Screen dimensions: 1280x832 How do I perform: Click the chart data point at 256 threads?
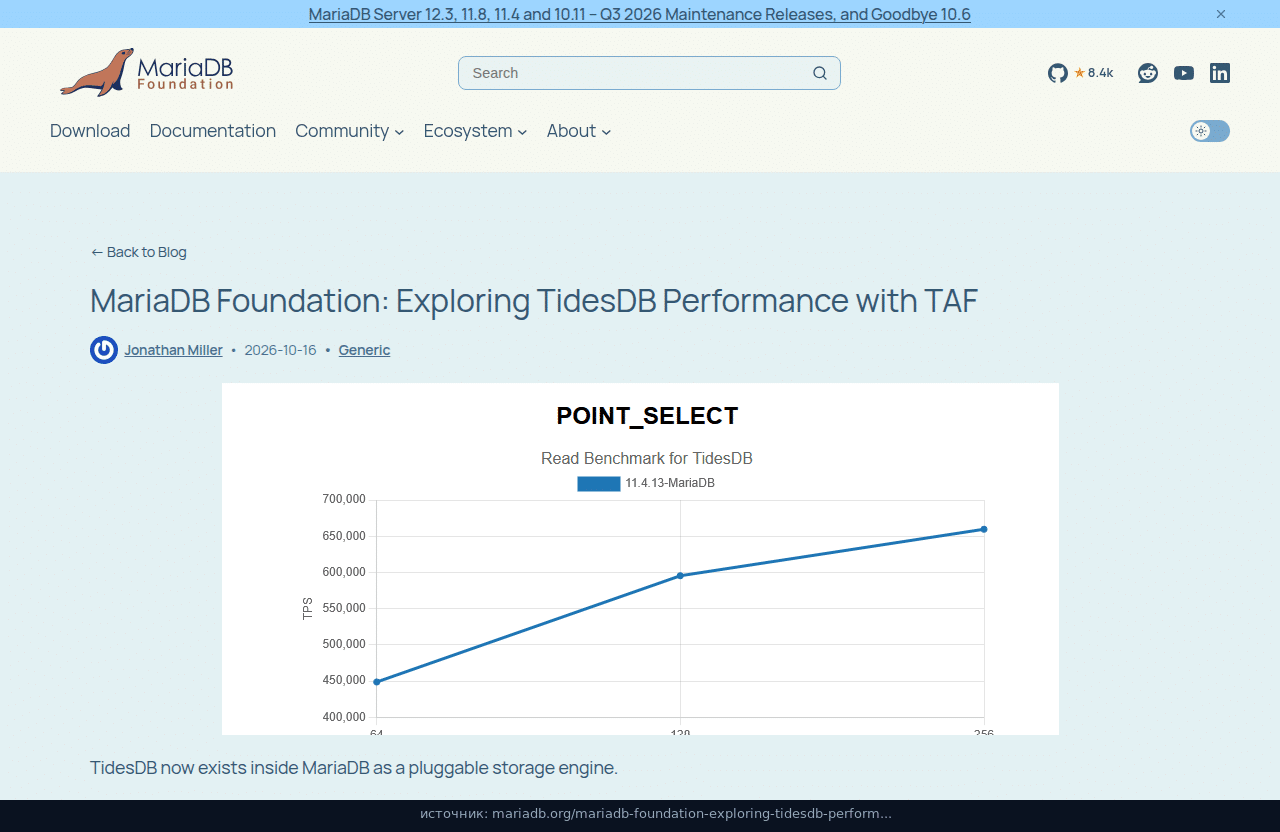click(984, 529)
